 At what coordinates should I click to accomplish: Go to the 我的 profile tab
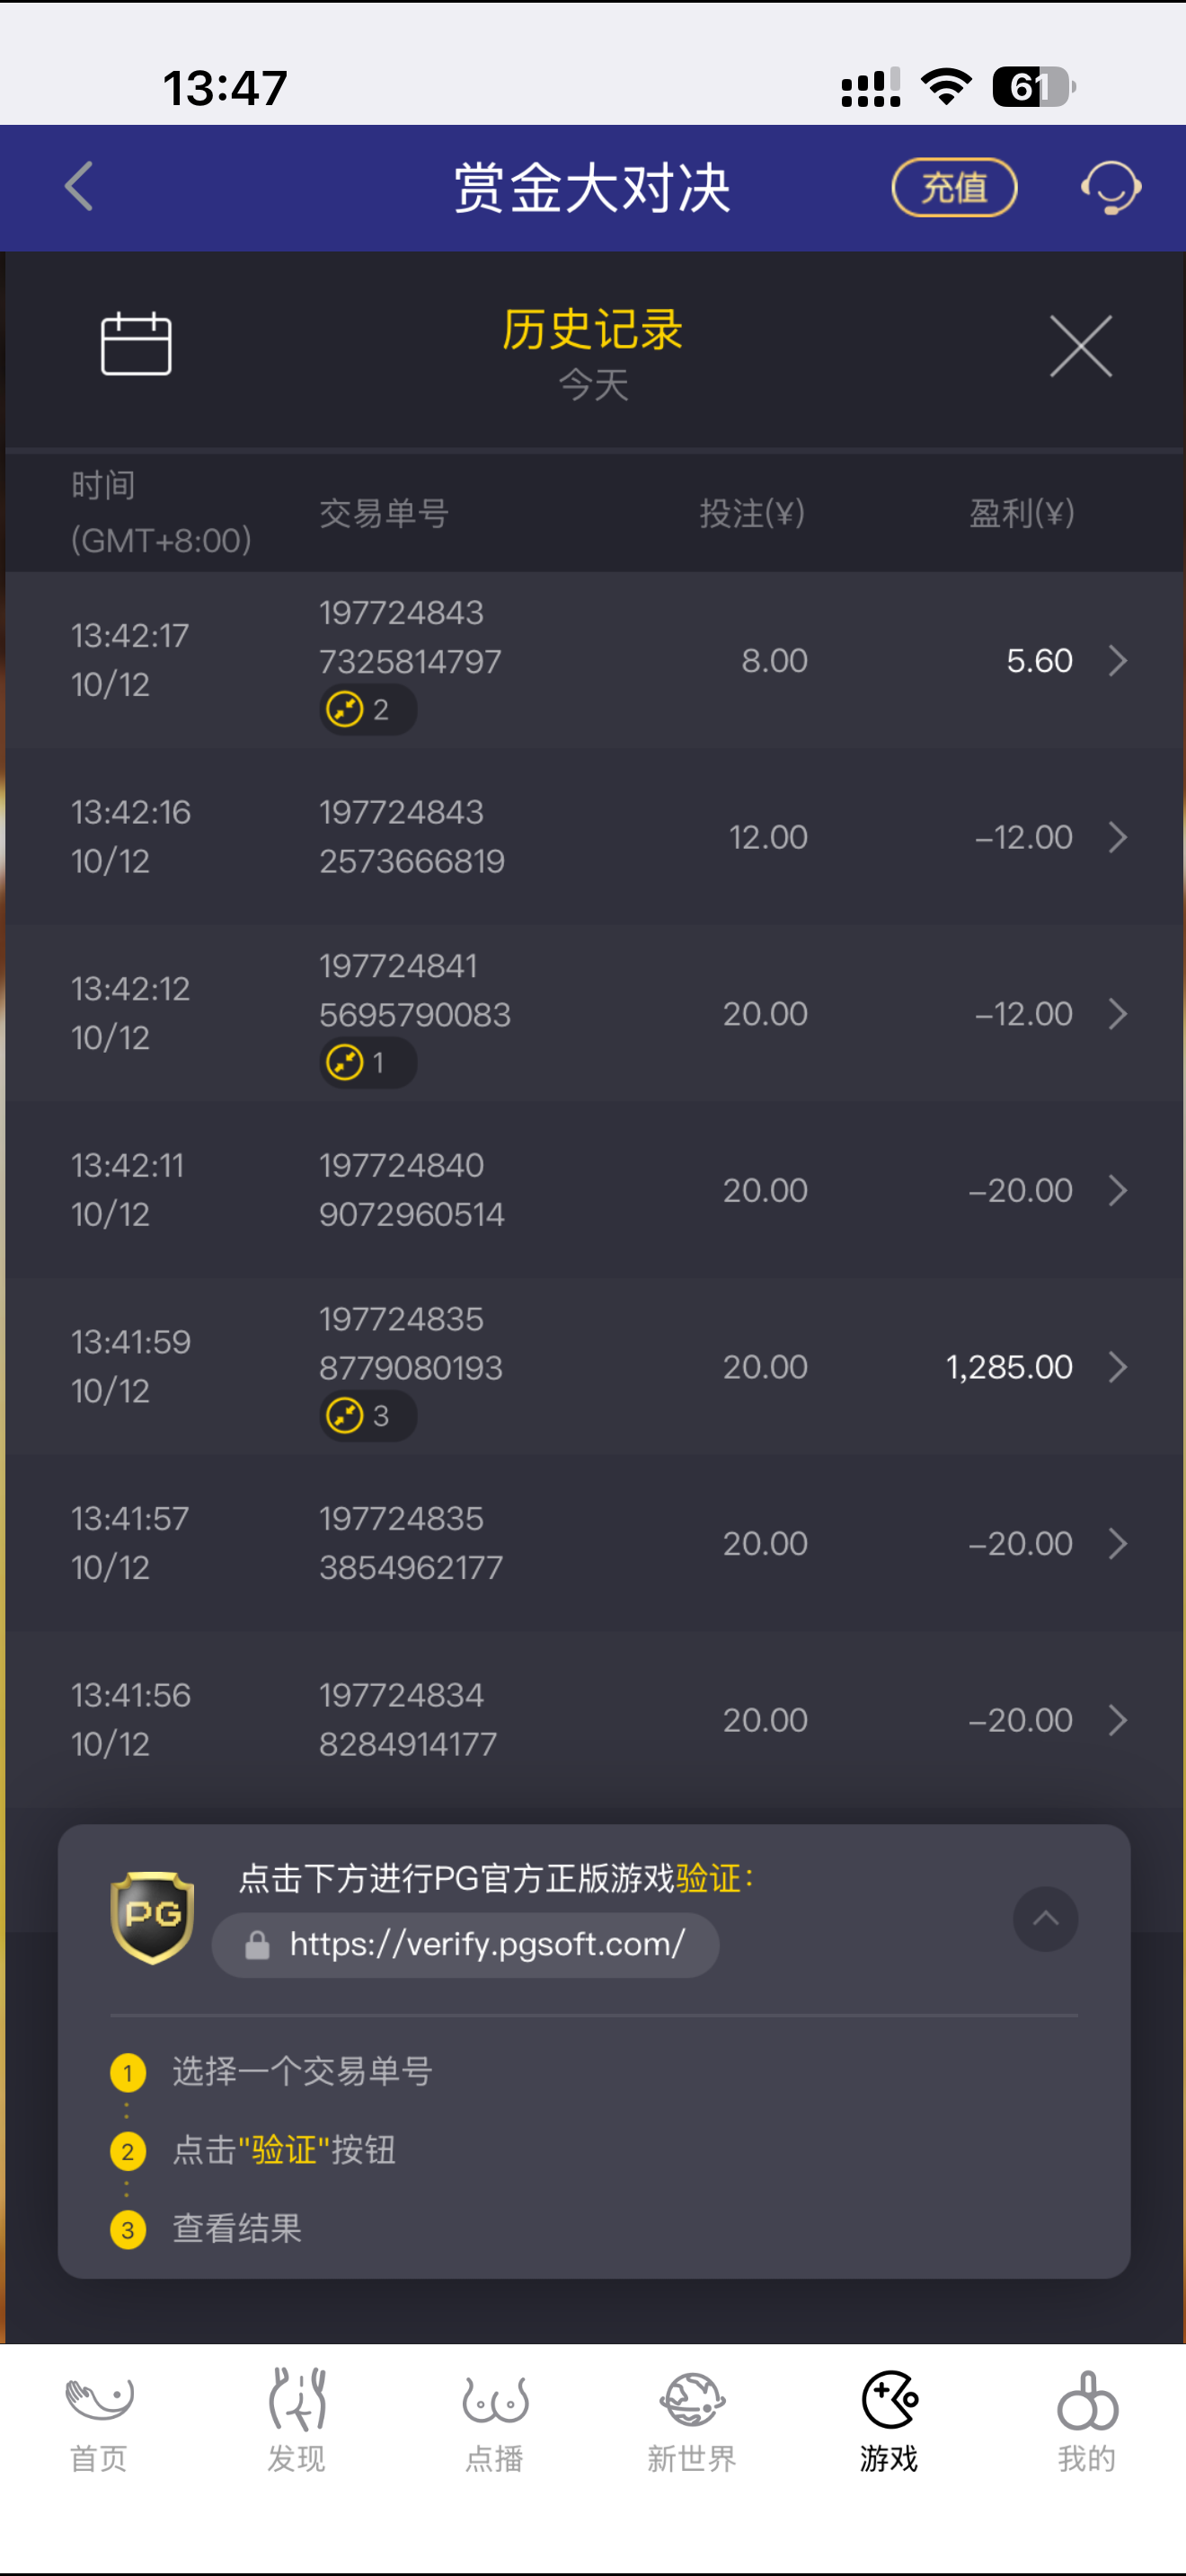click(1087, 2420)
